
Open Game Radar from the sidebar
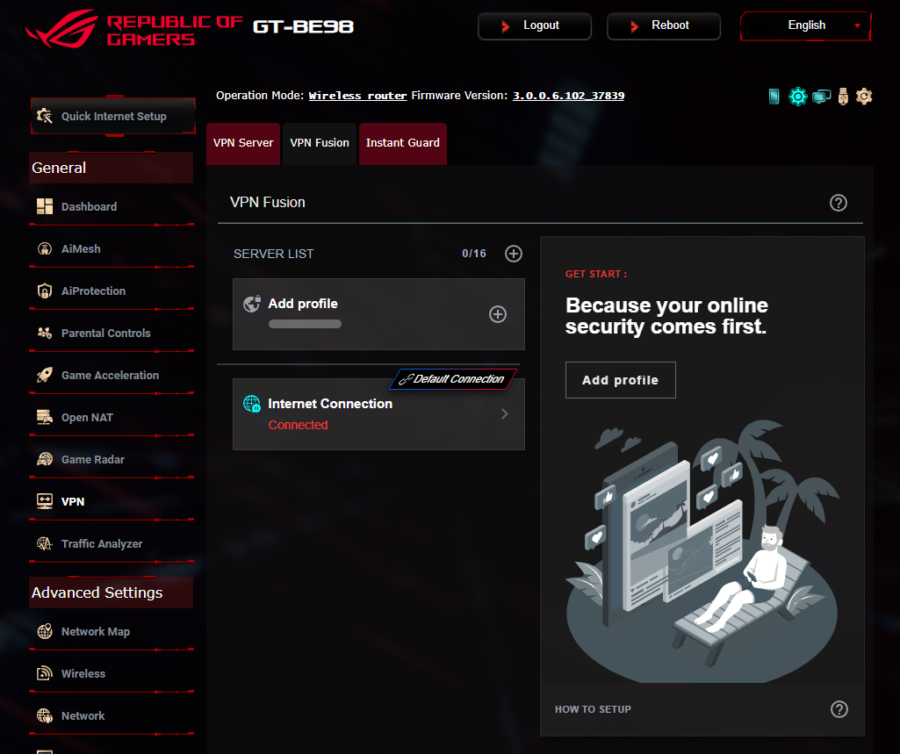coord(111,460)
